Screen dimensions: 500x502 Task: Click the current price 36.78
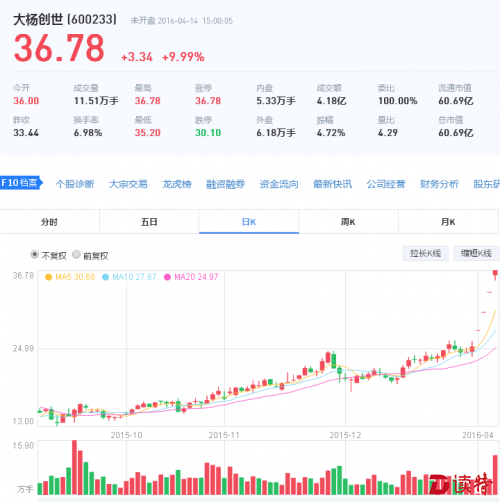coord(59,48)
